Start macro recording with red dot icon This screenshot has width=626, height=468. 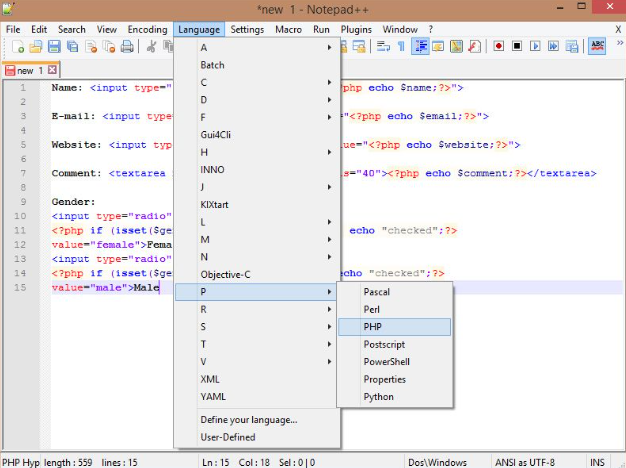[498, 46]
